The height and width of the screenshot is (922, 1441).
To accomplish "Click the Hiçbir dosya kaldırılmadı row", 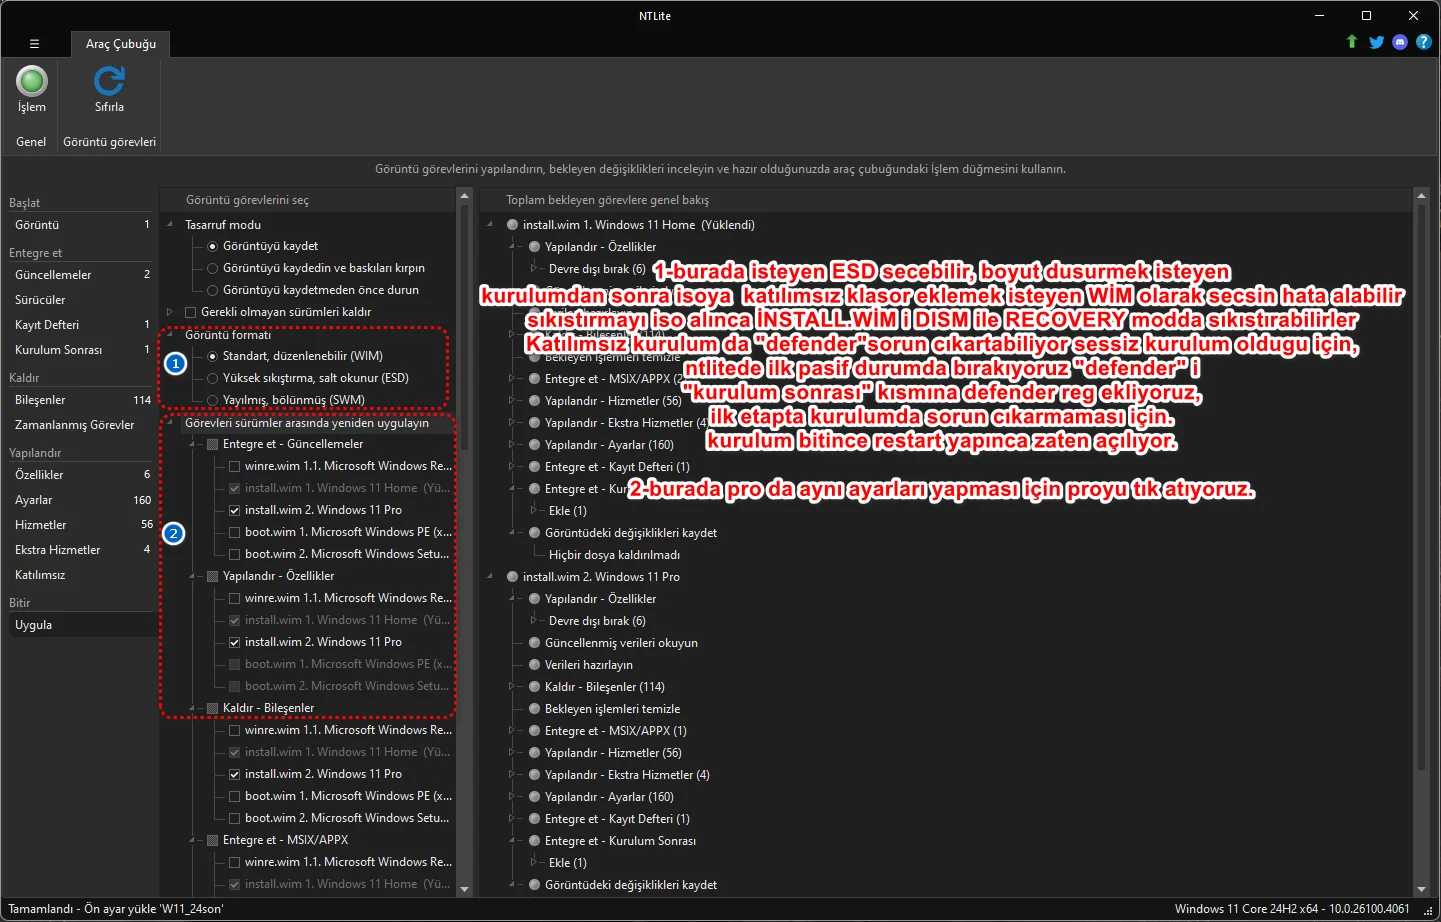I will coord(614,555).
